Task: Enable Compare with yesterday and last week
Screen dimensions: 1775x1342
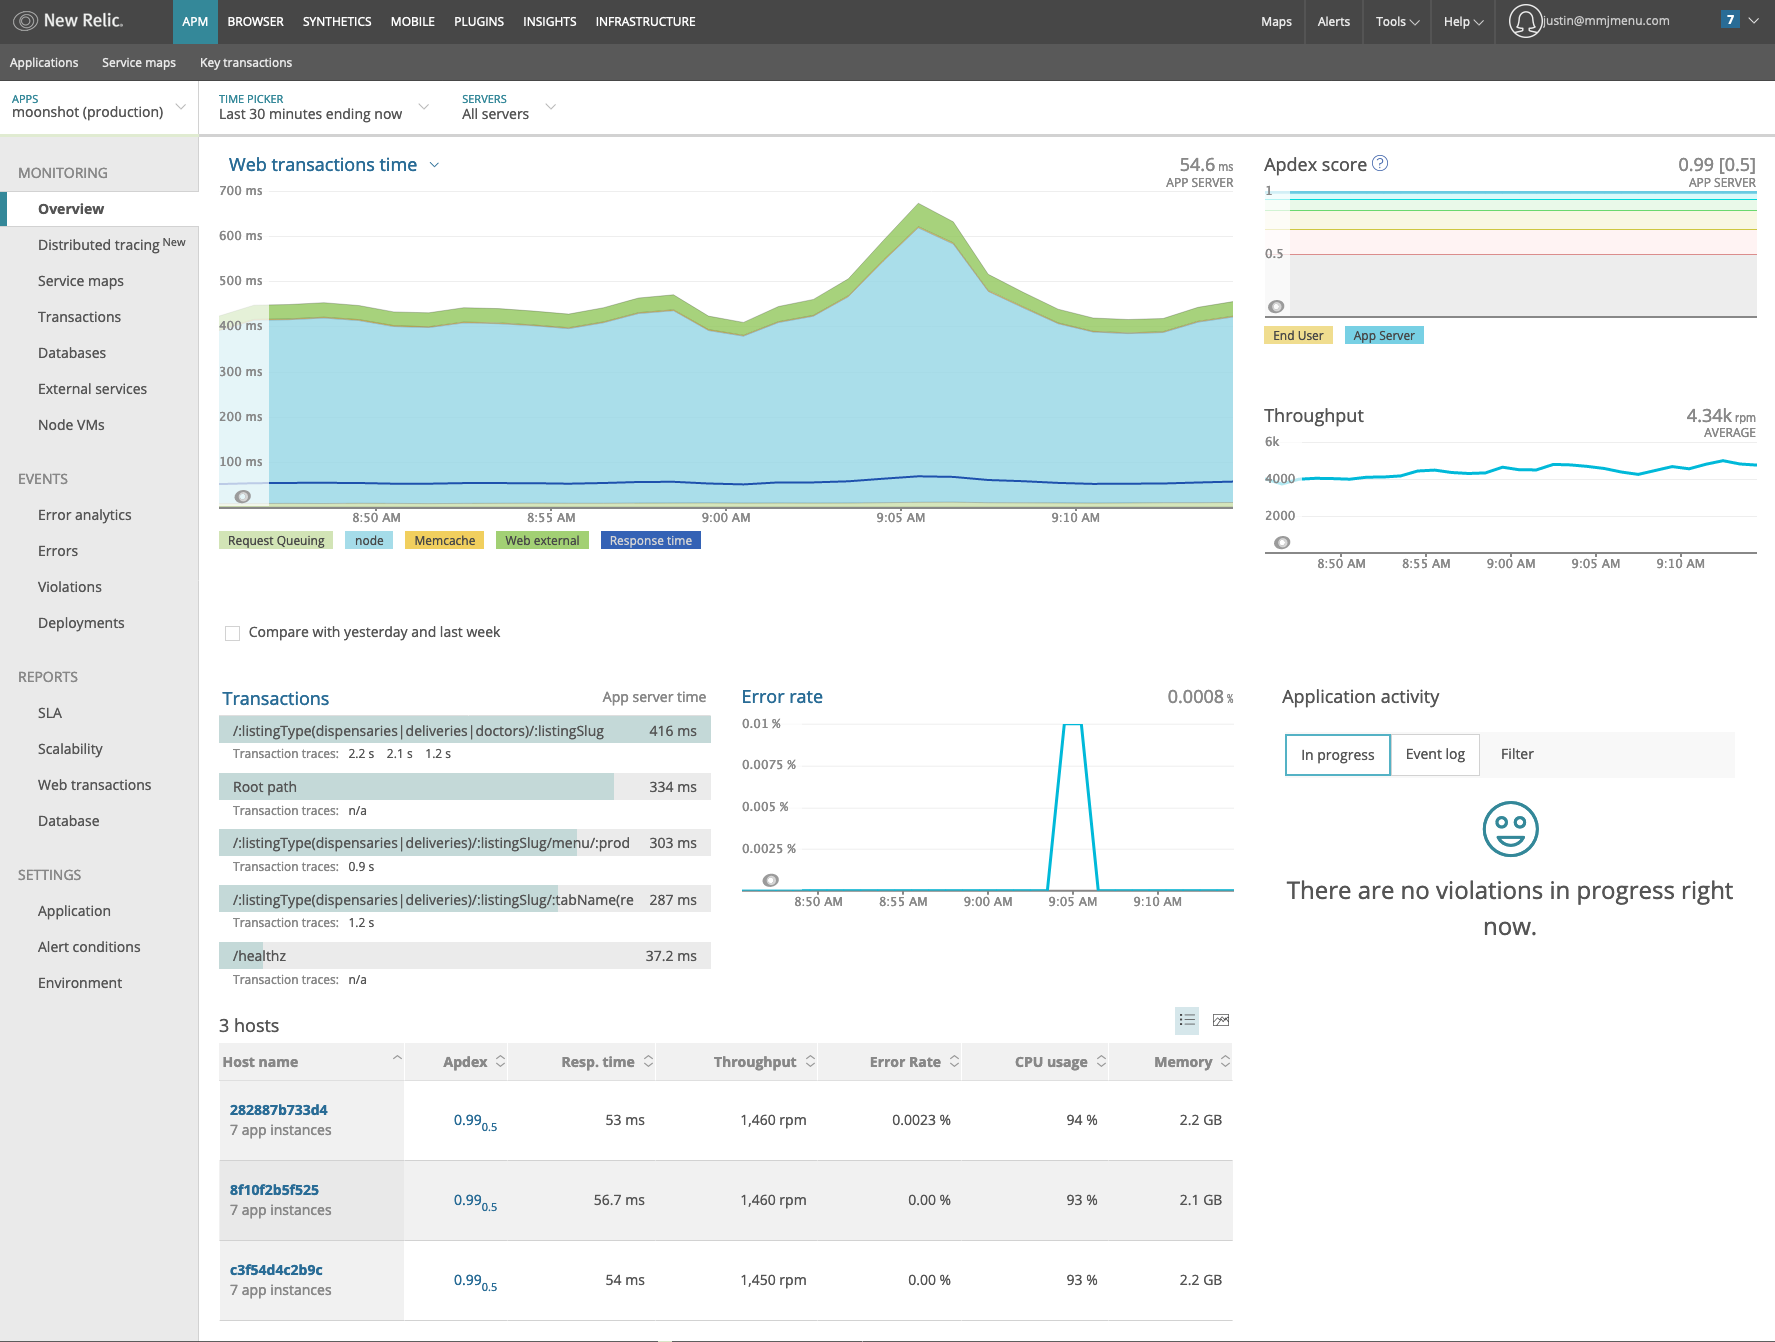Action: 233,633
